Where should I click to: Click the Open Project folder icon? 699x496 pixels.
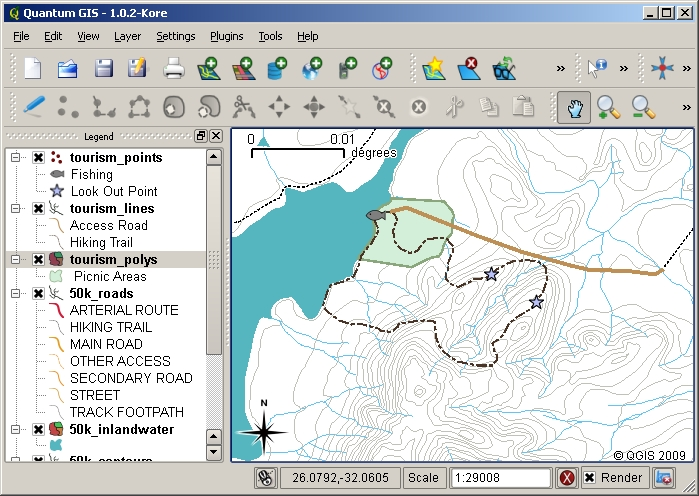pyautogui.click(x=68, y=69)
